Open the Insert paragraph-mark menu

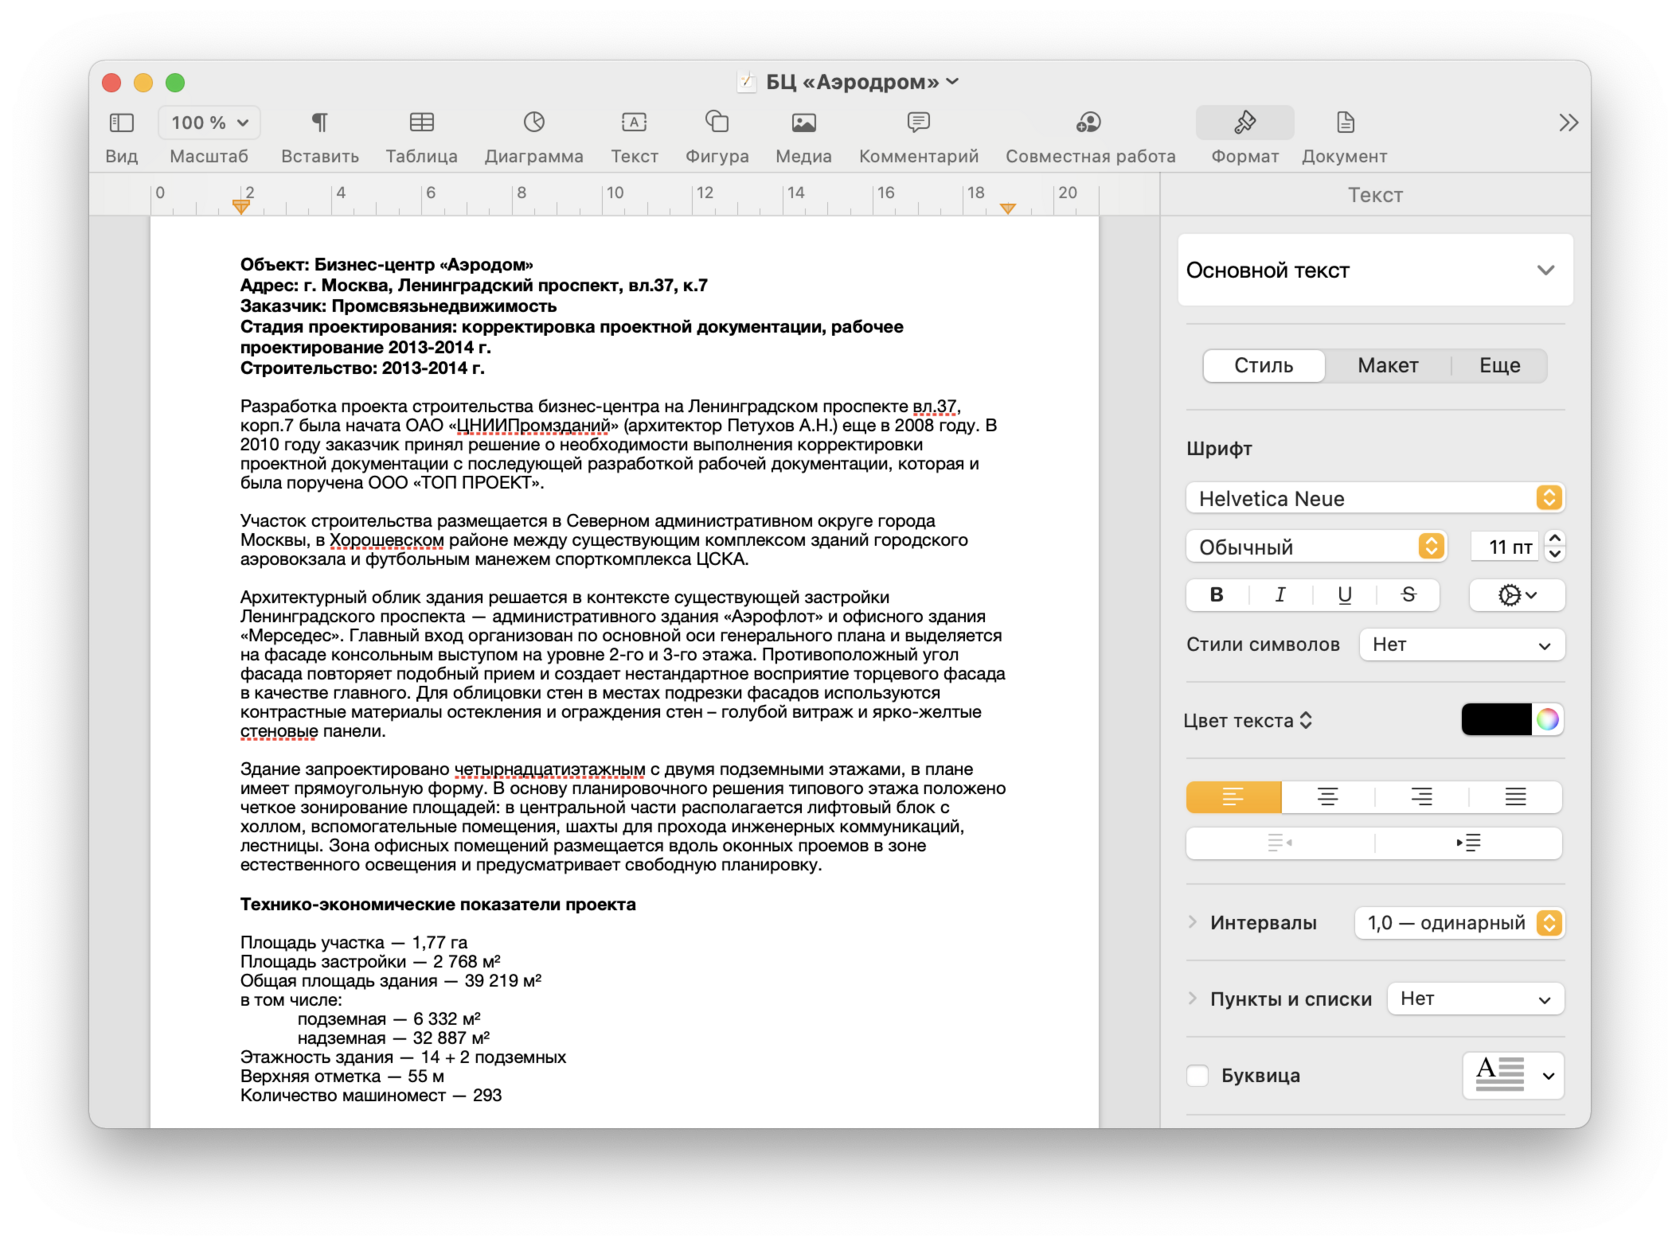pos(319,123)
